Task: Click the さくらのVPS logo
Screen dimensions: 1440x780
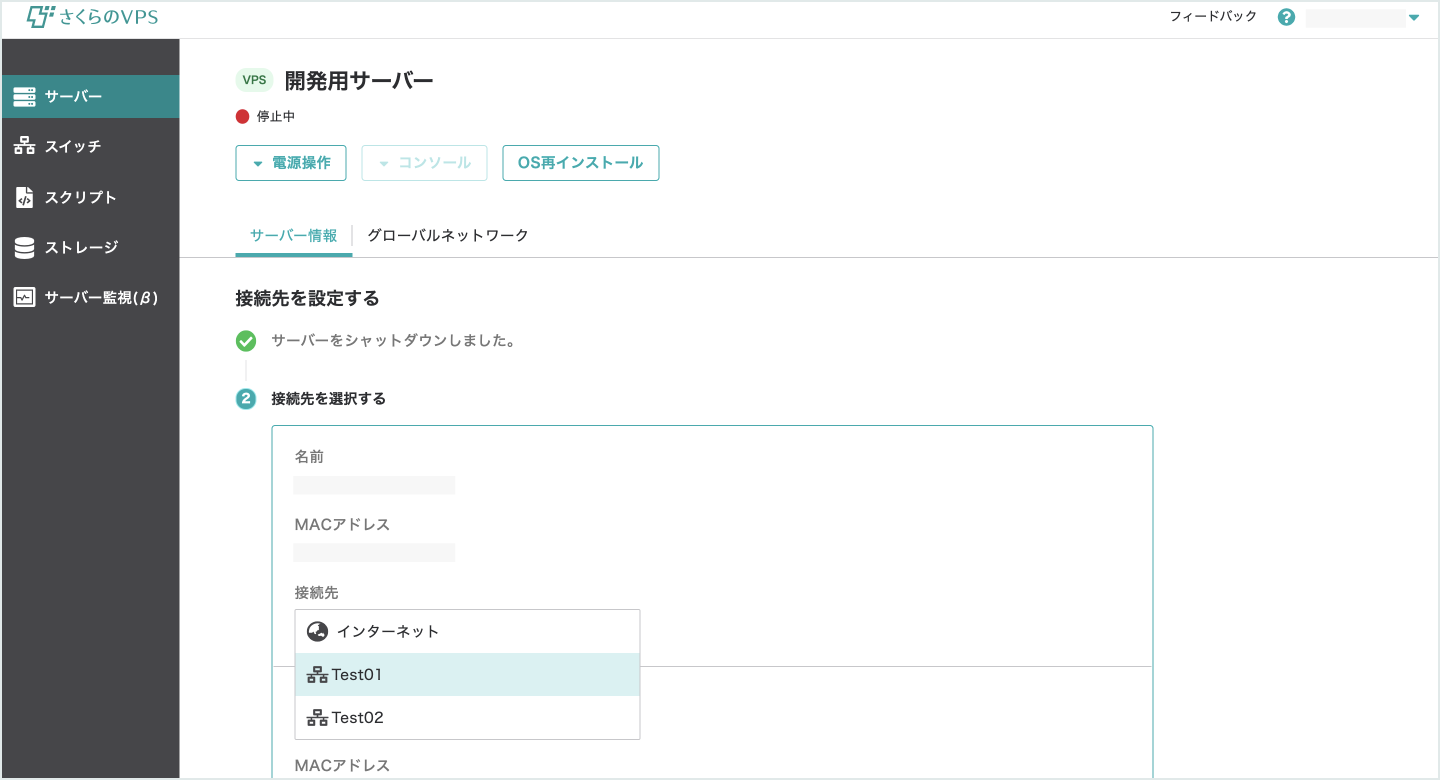Action: (x=91, y=16)
